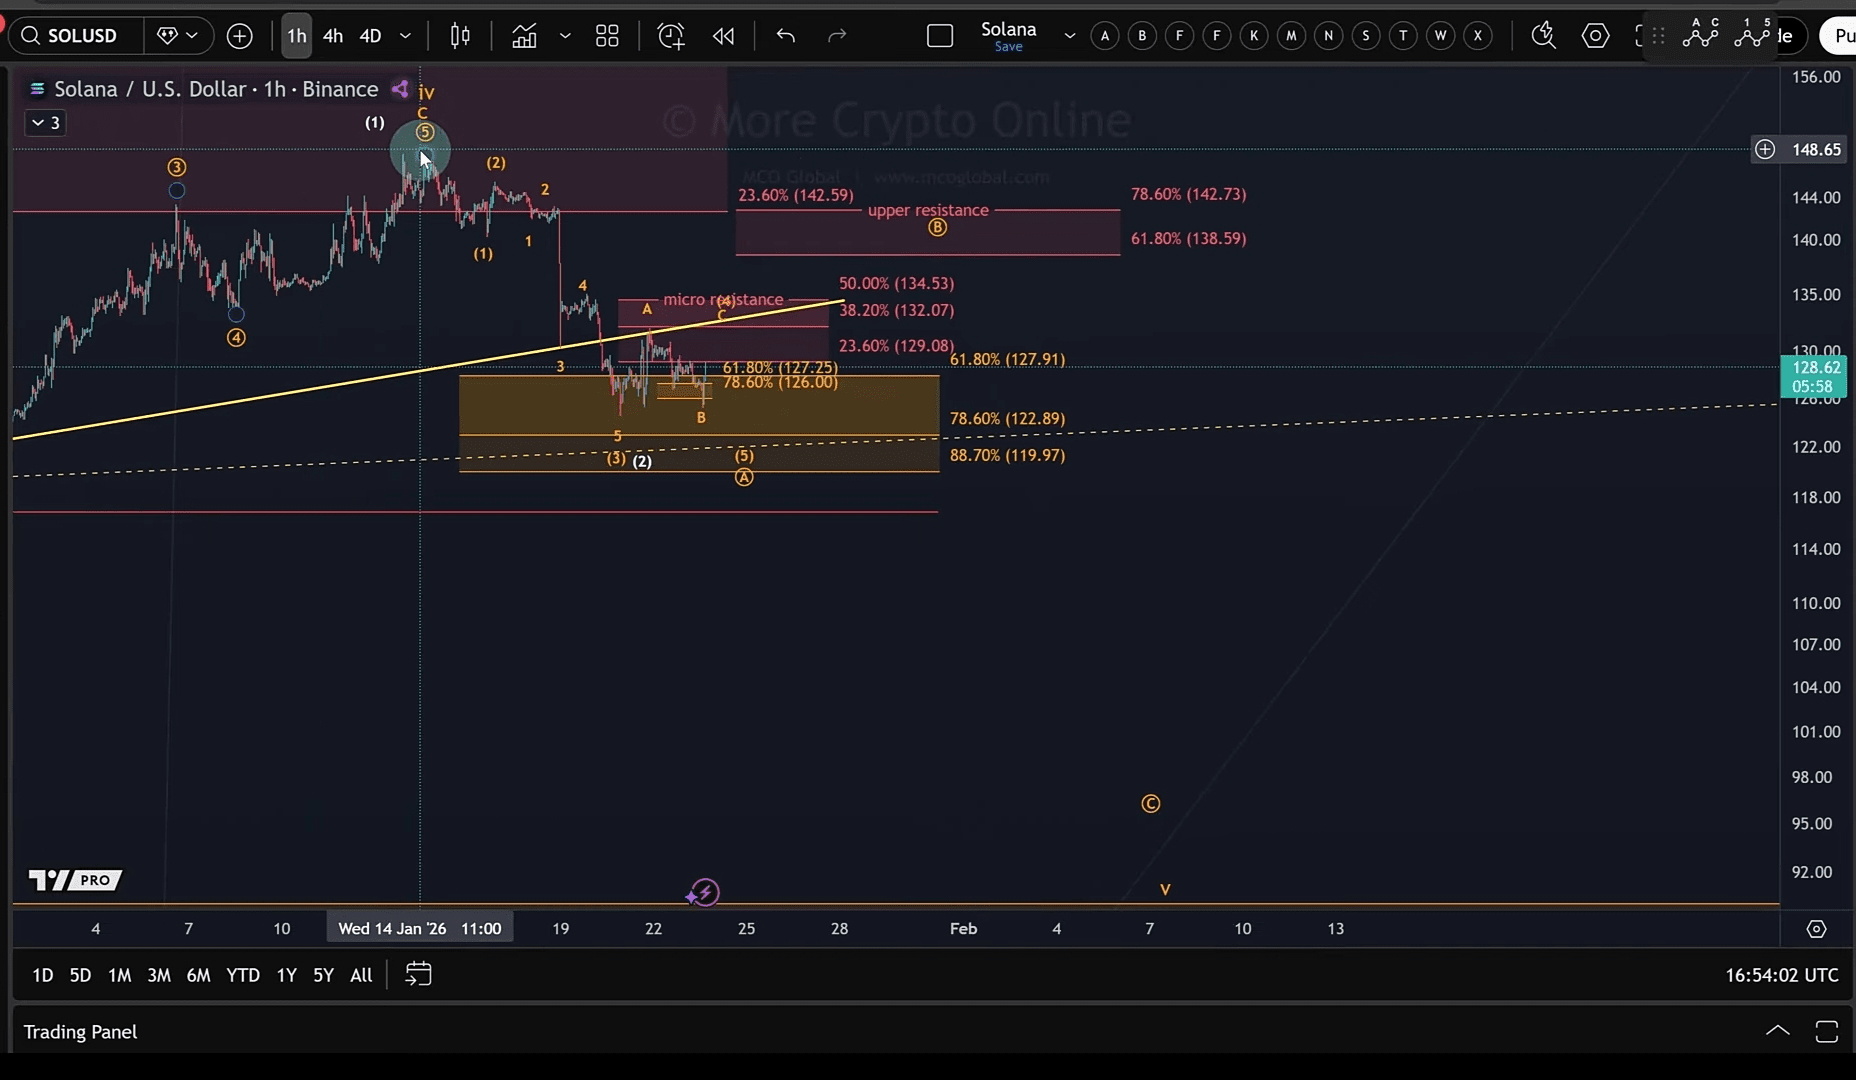Open the go to date calendar
Screen dimensions: 1856x1080
click(x=418, y=974)
